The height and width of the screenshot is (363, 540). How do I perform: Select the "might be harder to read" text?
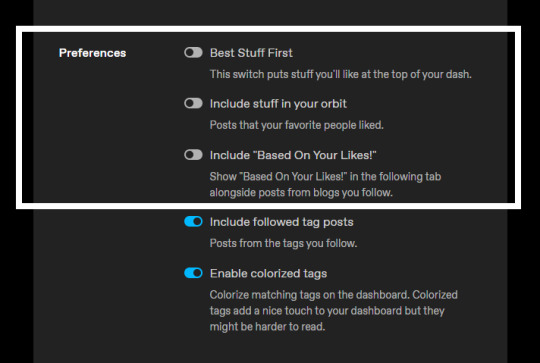(x=268, y=326)
